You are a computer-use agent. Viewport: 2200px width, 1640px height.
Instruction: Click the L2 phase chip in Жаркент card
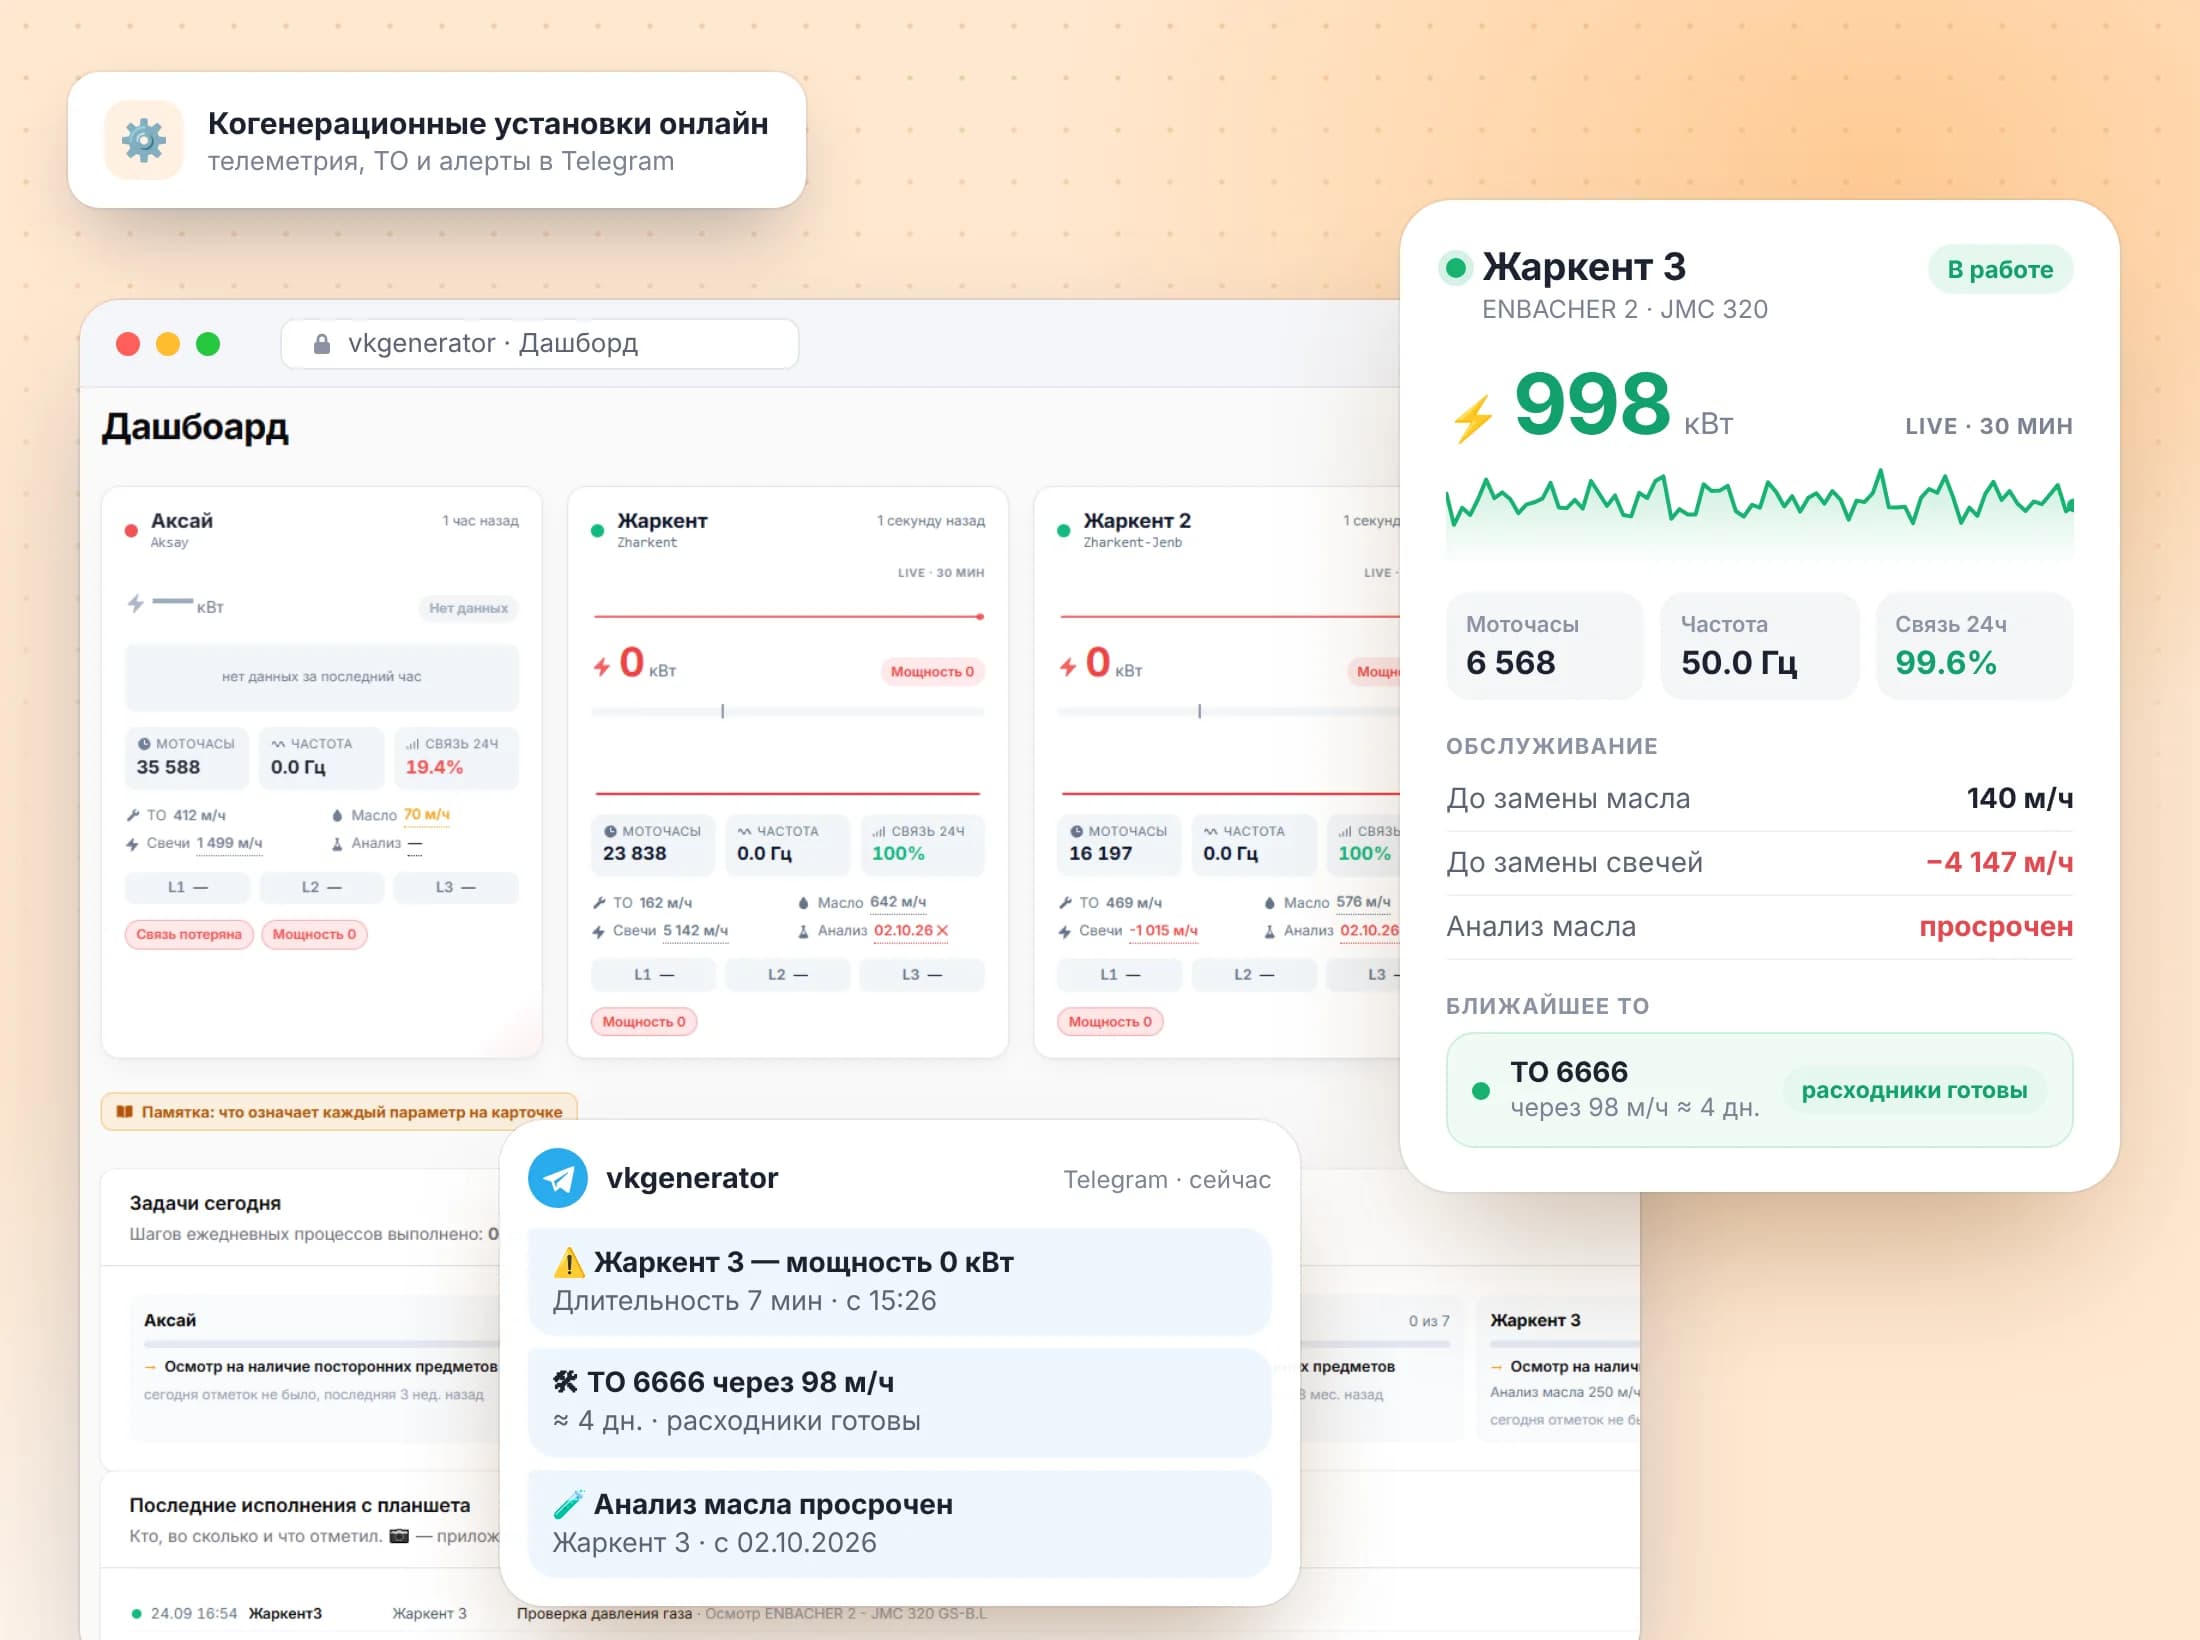[787, 974]
